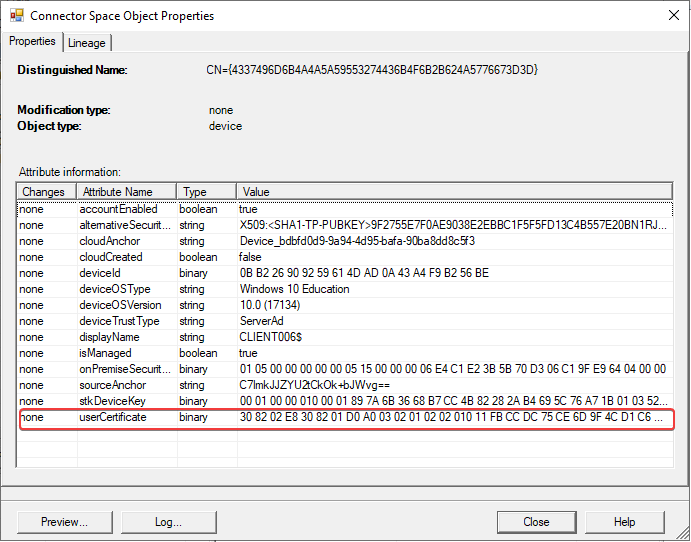Viewport: 691px width, 542px height.
Task: Select the stkDeviceKey binary row
Action: coord(116,401)
